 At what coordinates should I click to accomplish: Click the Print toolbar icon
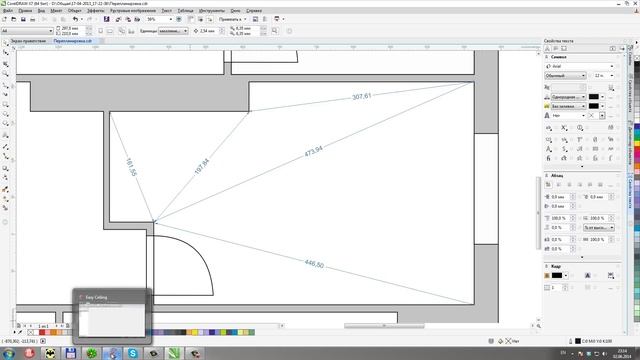point(33,19)
